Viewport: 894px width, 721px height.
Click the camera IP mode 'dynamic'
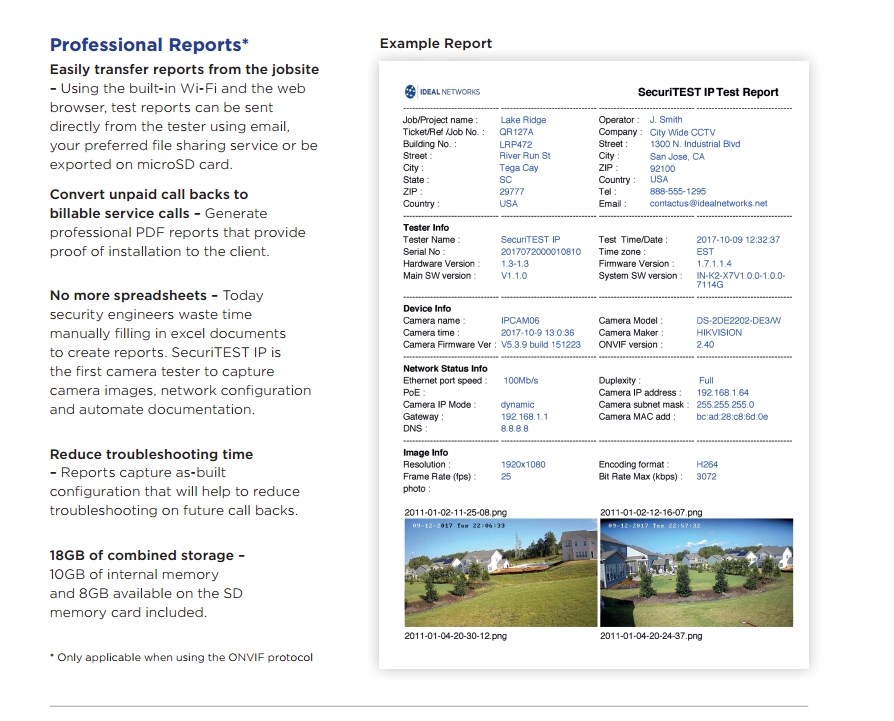tap(517, 405)
